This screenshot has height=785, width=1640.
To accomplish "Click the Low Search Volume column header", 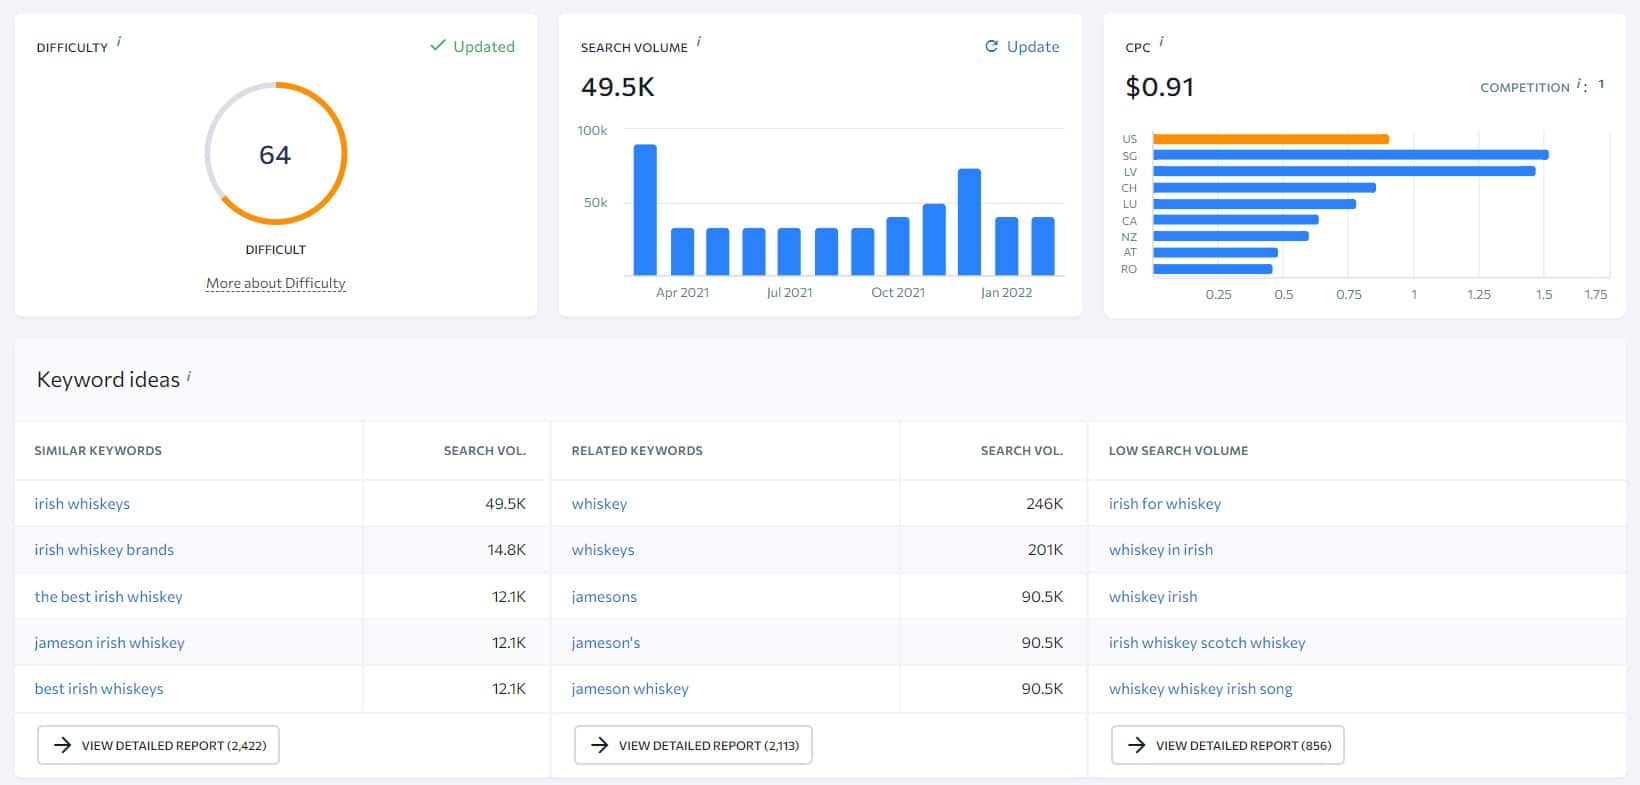I will (1178, 451).
